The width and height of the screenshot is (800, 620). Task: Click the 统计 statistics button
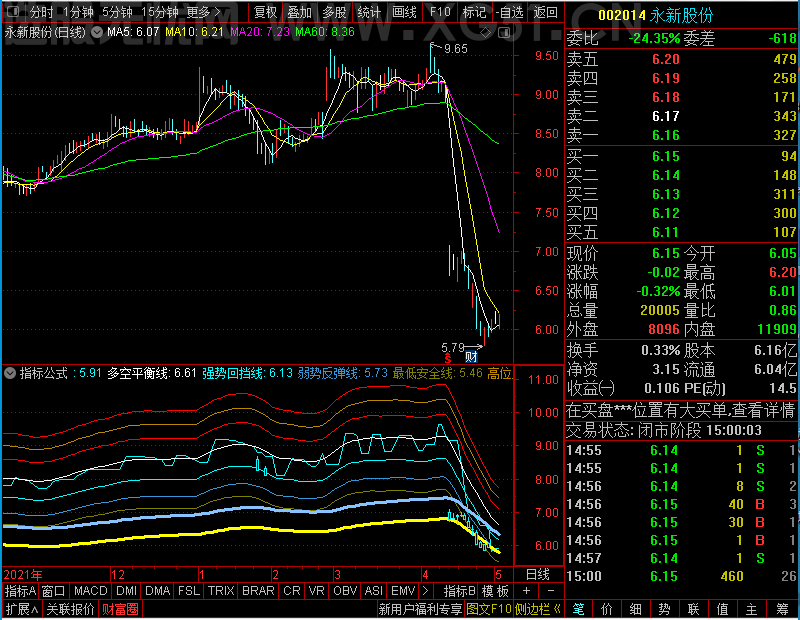[x=369, y=12]
